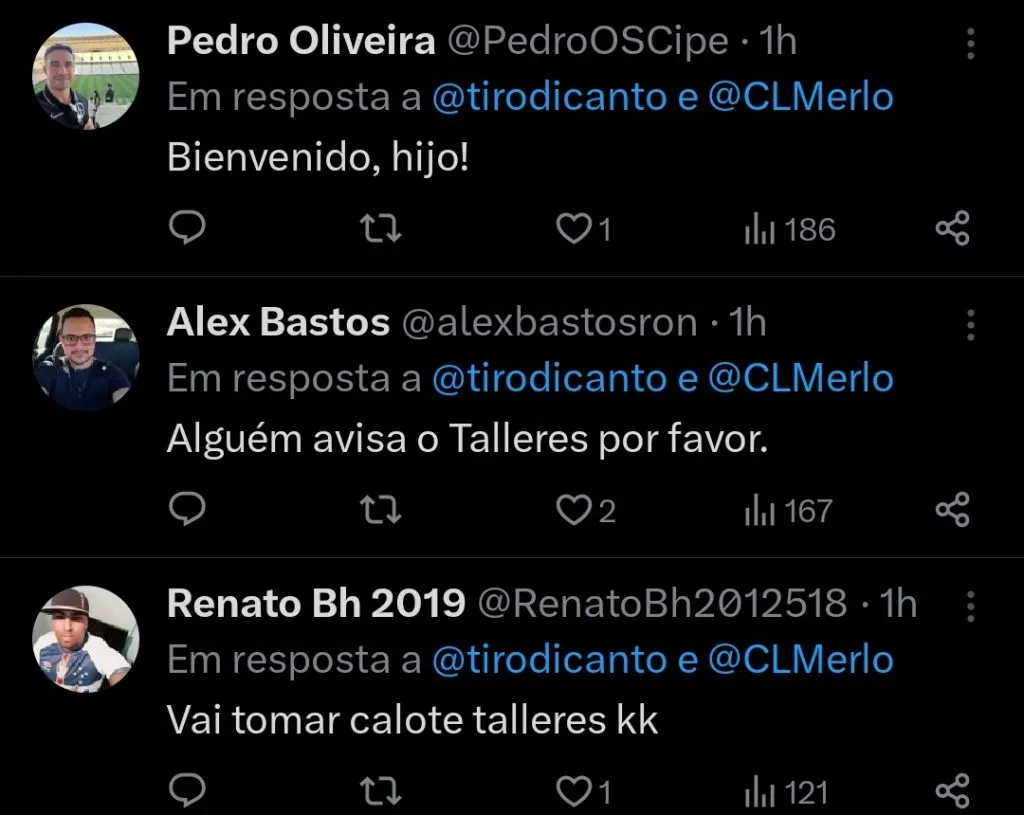View analytics showing 186 views
The height and width of the screenshot is (815, 1024).
pyautogui.click(x=789, y=229)
